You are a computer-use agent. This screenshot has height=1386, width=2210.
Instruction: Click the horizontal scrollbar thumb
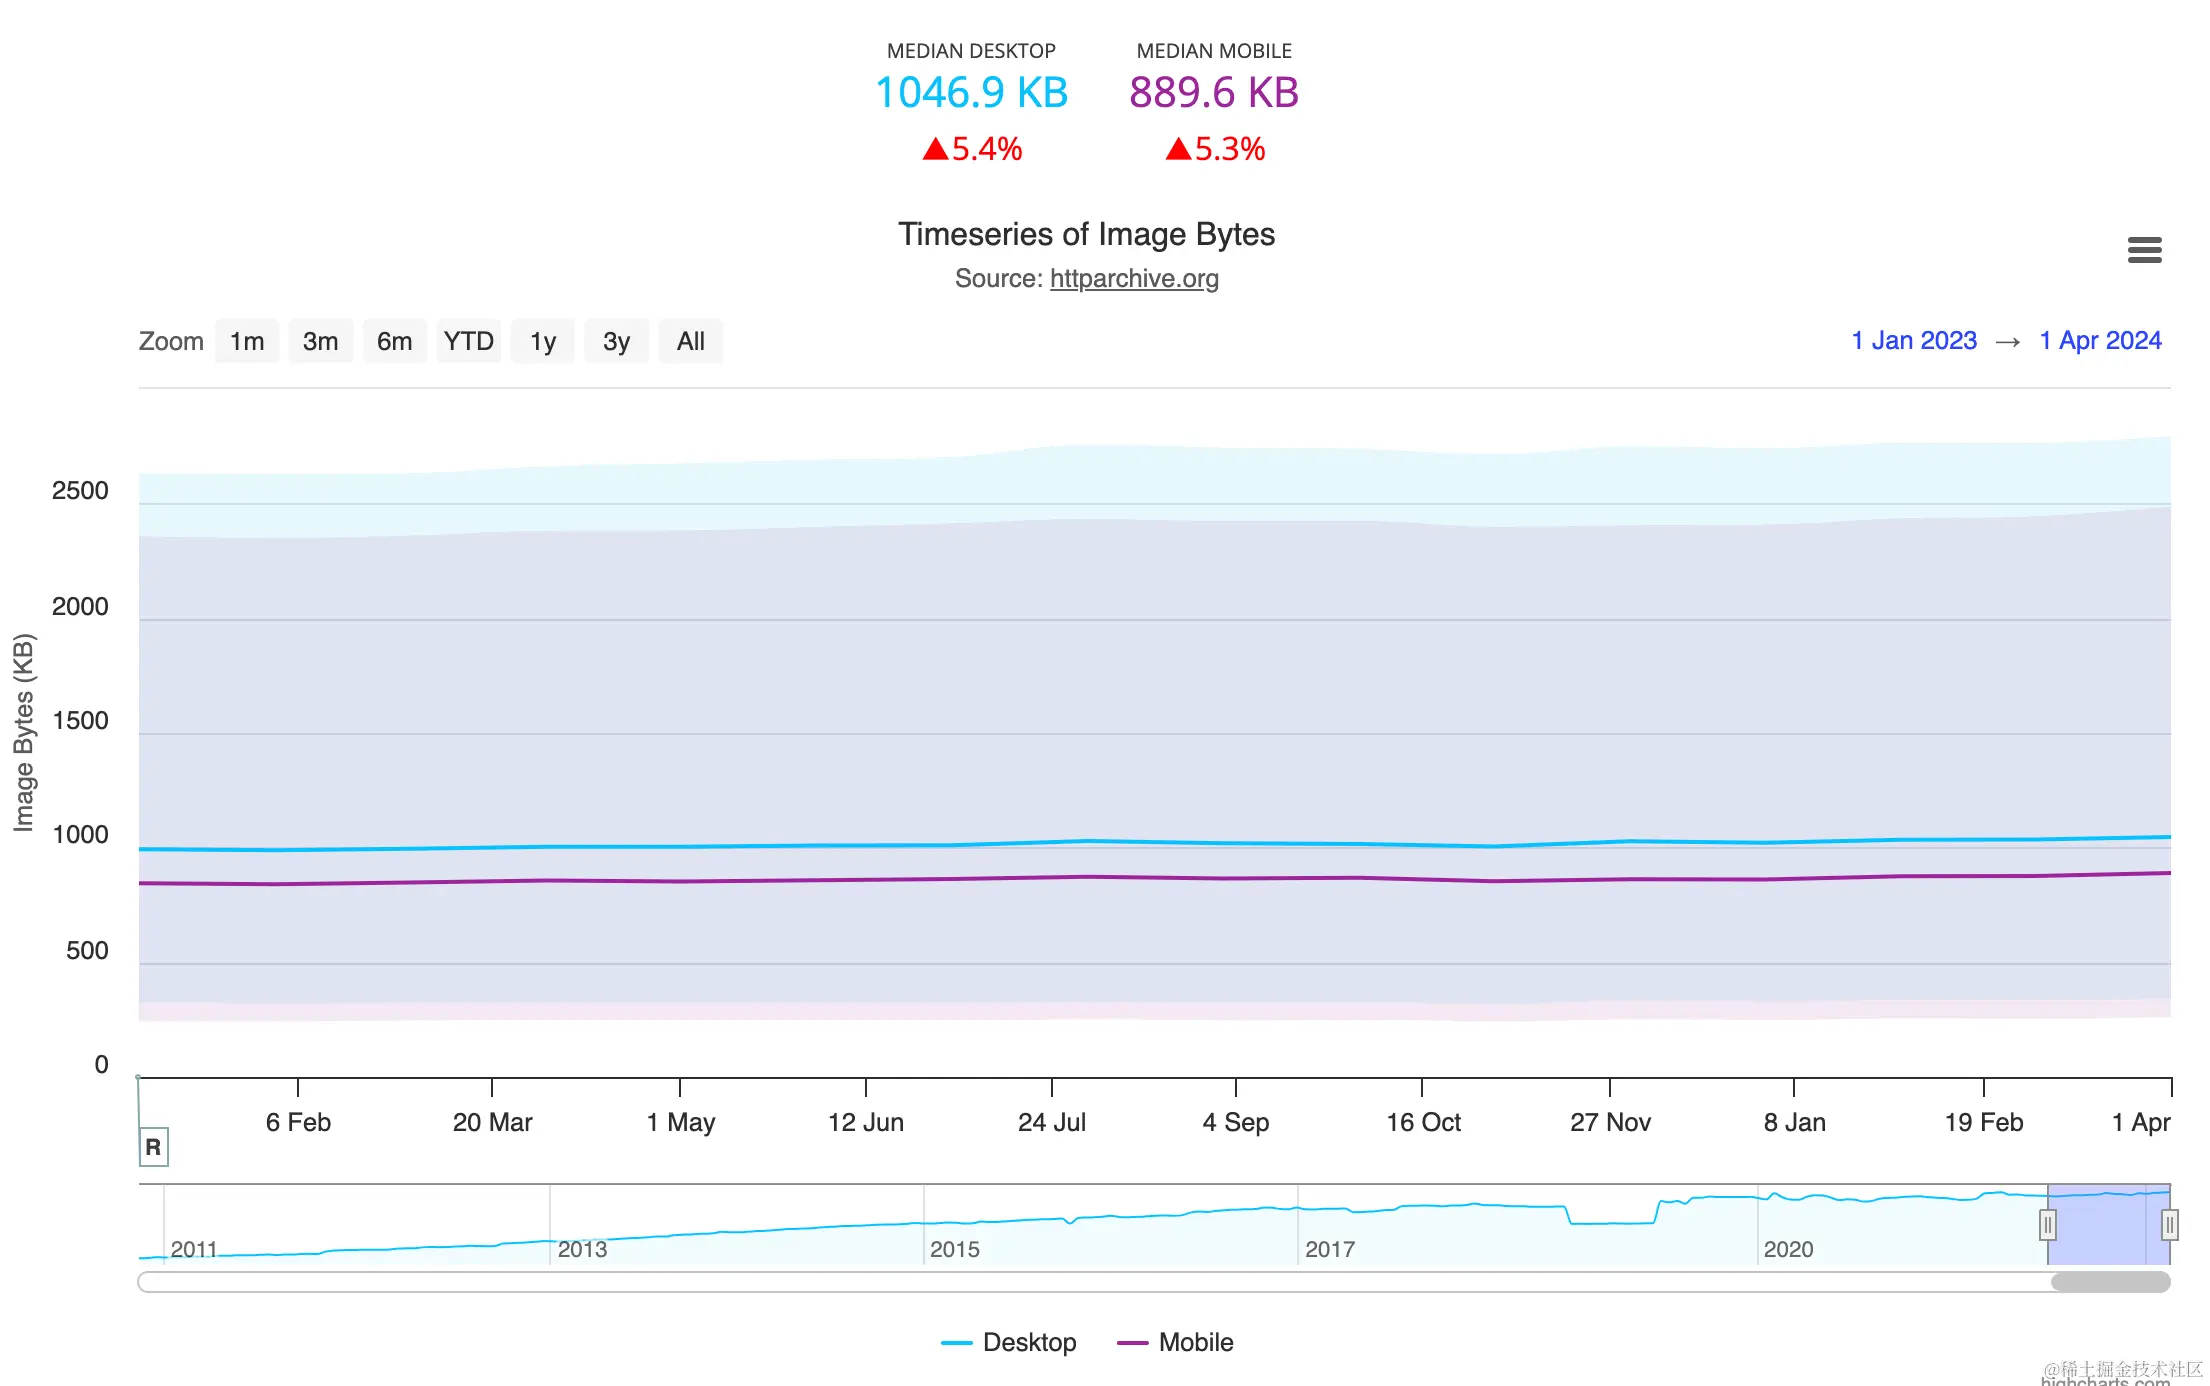(2110, 1282)
